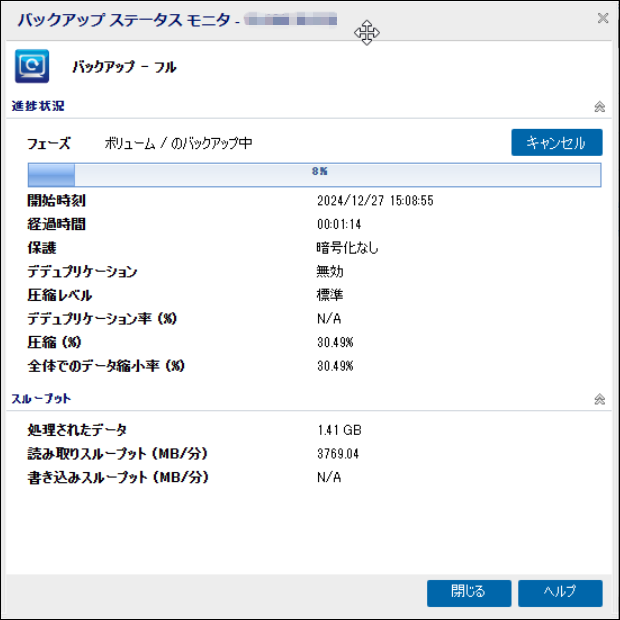Collapse the スループット section
Screen dimensions: 620x620
(599, 399)
